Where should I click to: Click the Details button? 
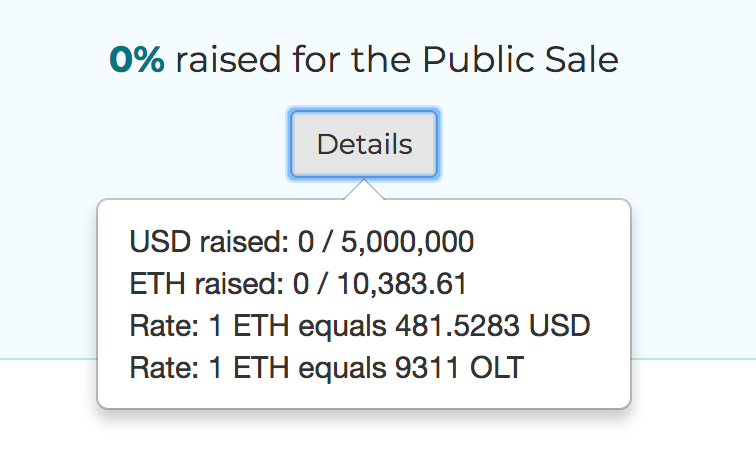click(364, 144)
